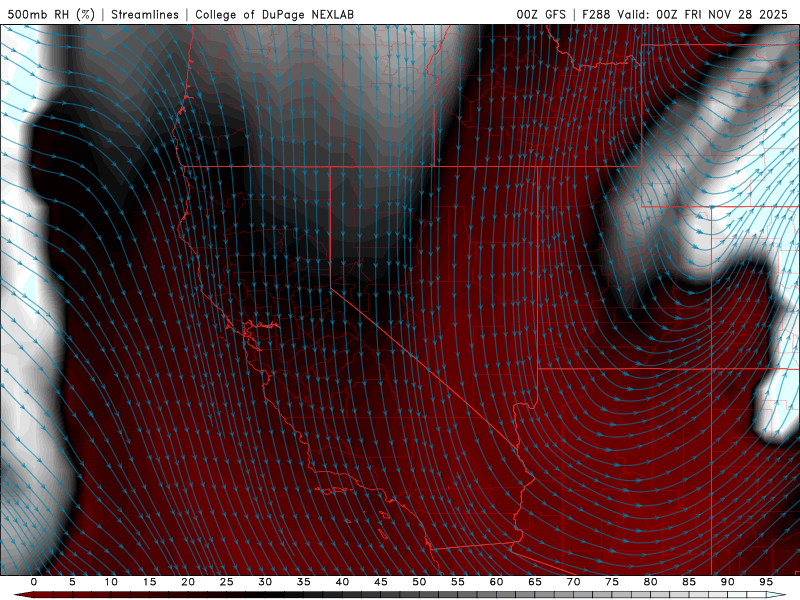Click the colorbar label "40"
800x600 pixels.
pos(342,582)
